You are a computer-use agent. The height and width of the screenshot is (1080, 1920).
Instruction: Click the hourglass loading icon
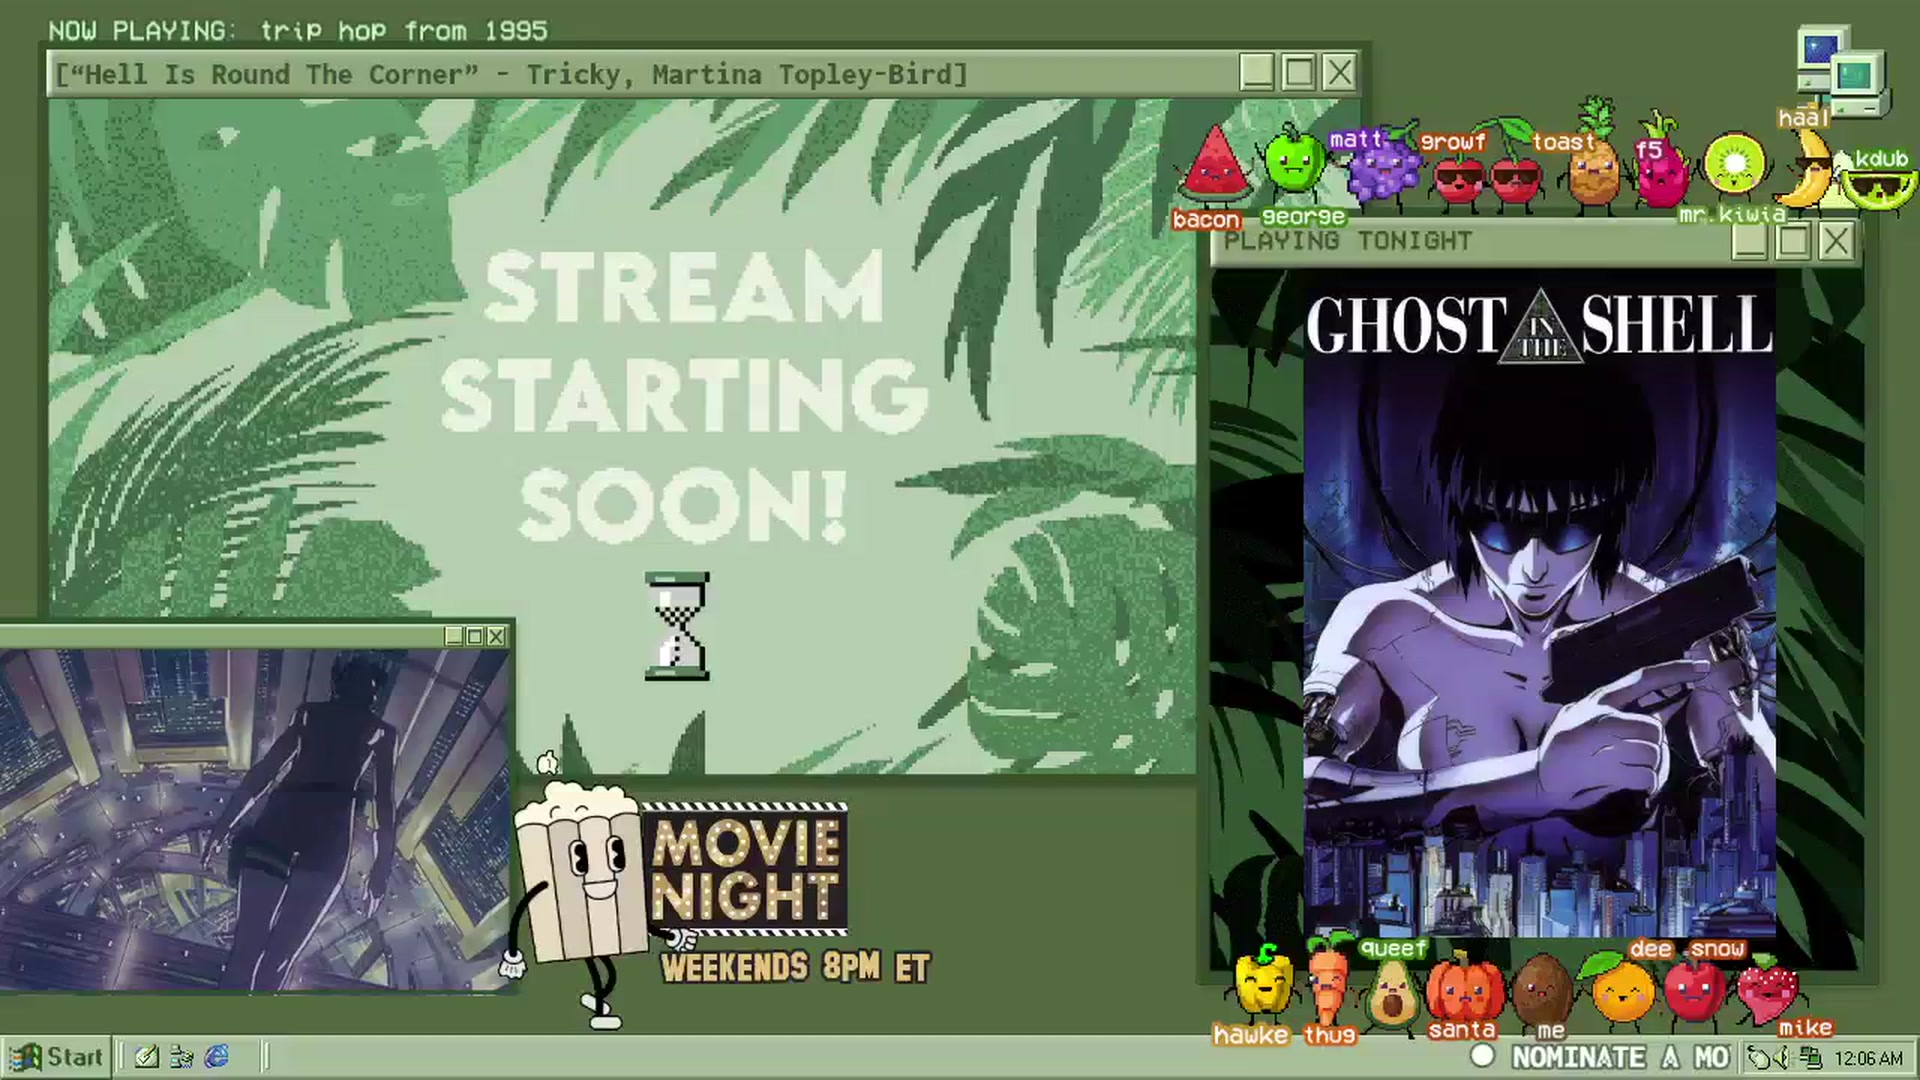point(678,626)
